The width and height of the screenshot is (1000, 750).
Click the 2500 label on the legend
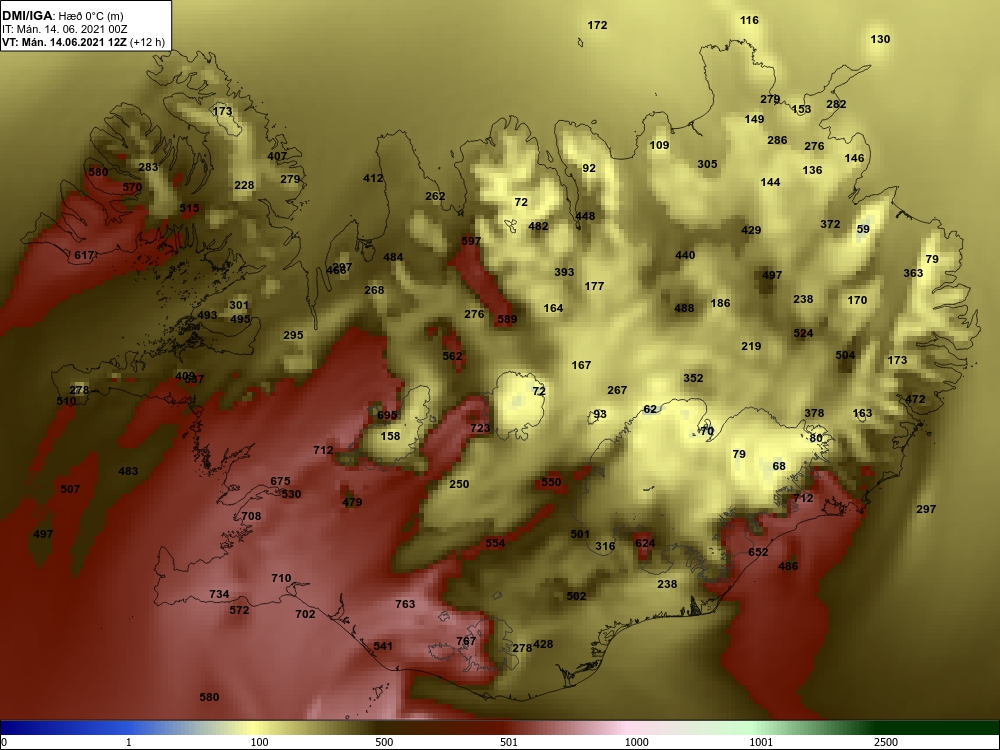[888, 742]
